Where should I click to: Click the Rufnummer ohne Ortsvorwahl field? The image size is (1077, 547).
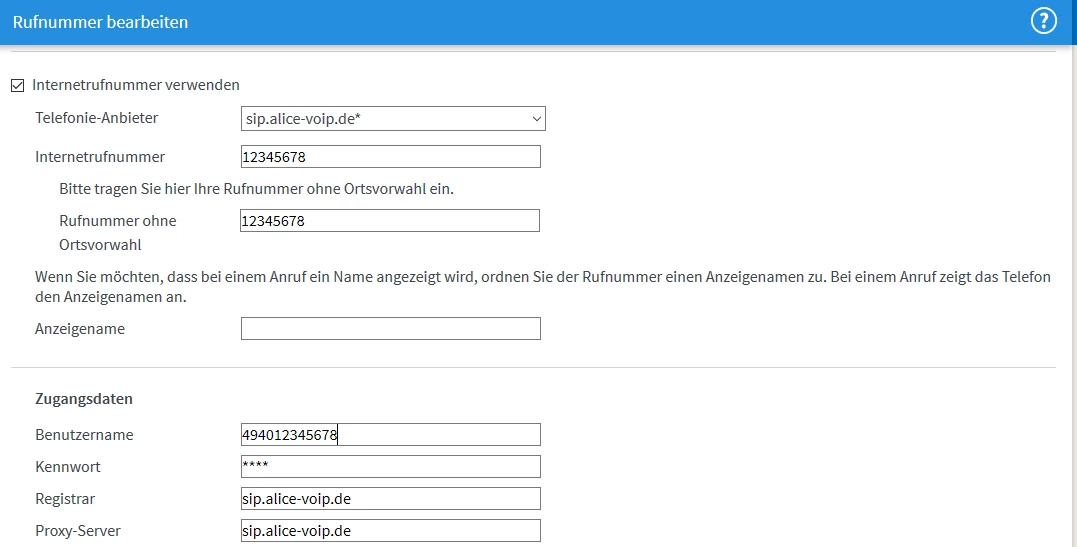(x=390, y=221)
